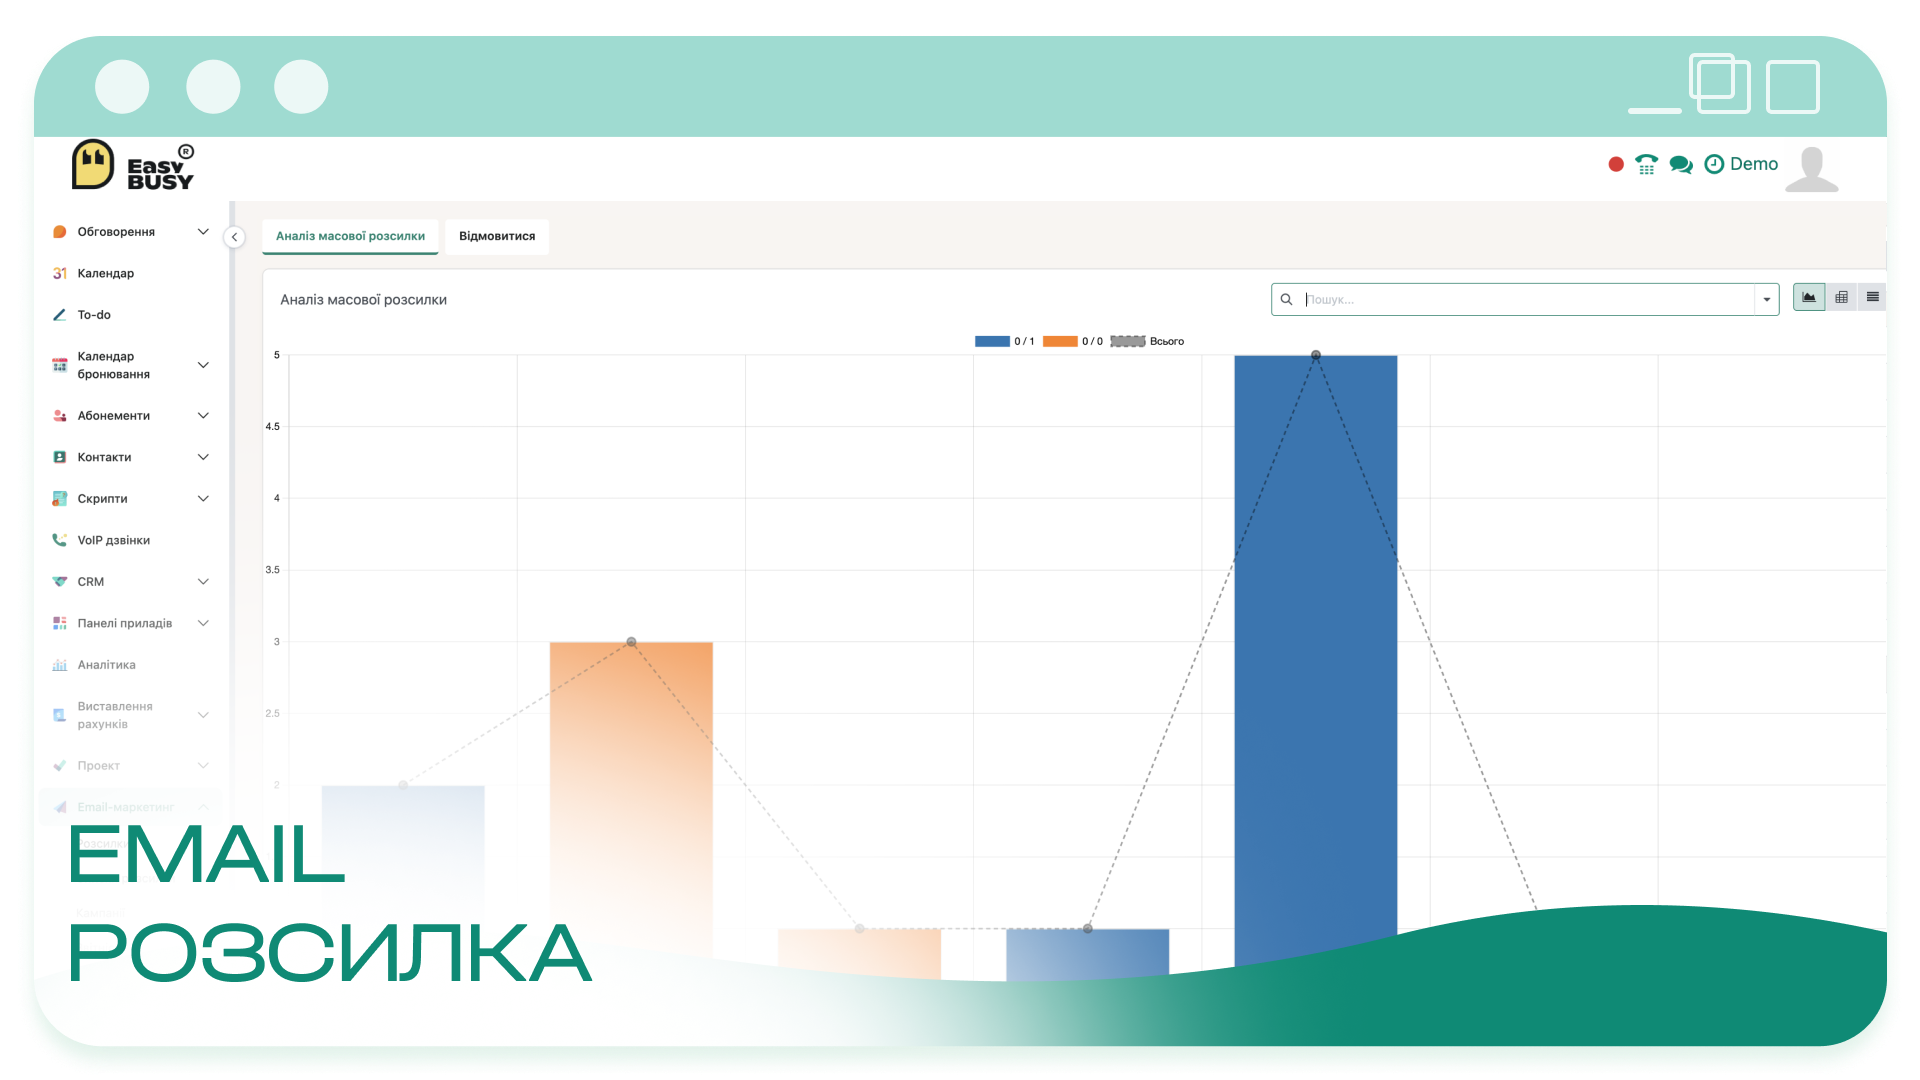Toggle the blue 0 / 1 legend series
This screenshot has height=1080, width=1920.
click(x=1004, y=342)
